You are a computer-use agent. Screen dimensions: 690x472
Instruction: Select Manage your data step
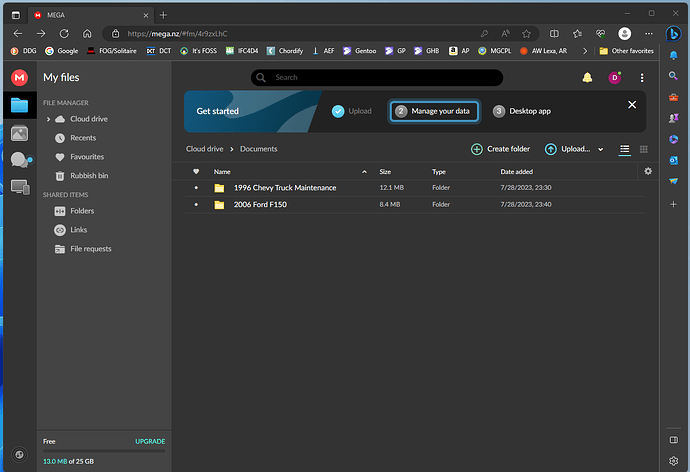[x=434, y=111]
